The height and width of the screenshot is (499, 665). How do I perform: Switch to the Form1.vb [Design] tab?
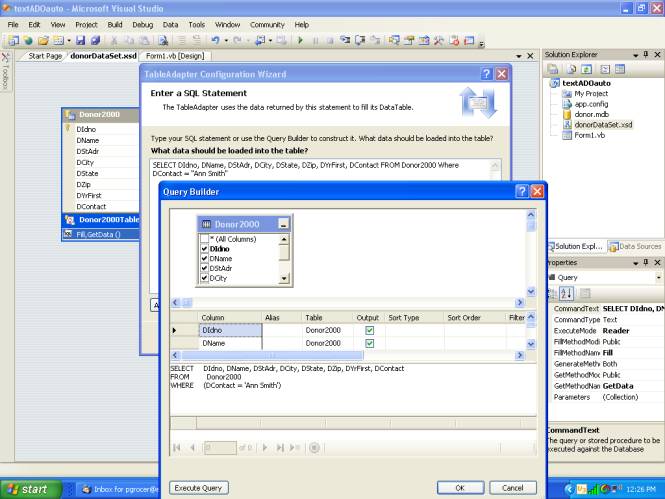point(175,56)
